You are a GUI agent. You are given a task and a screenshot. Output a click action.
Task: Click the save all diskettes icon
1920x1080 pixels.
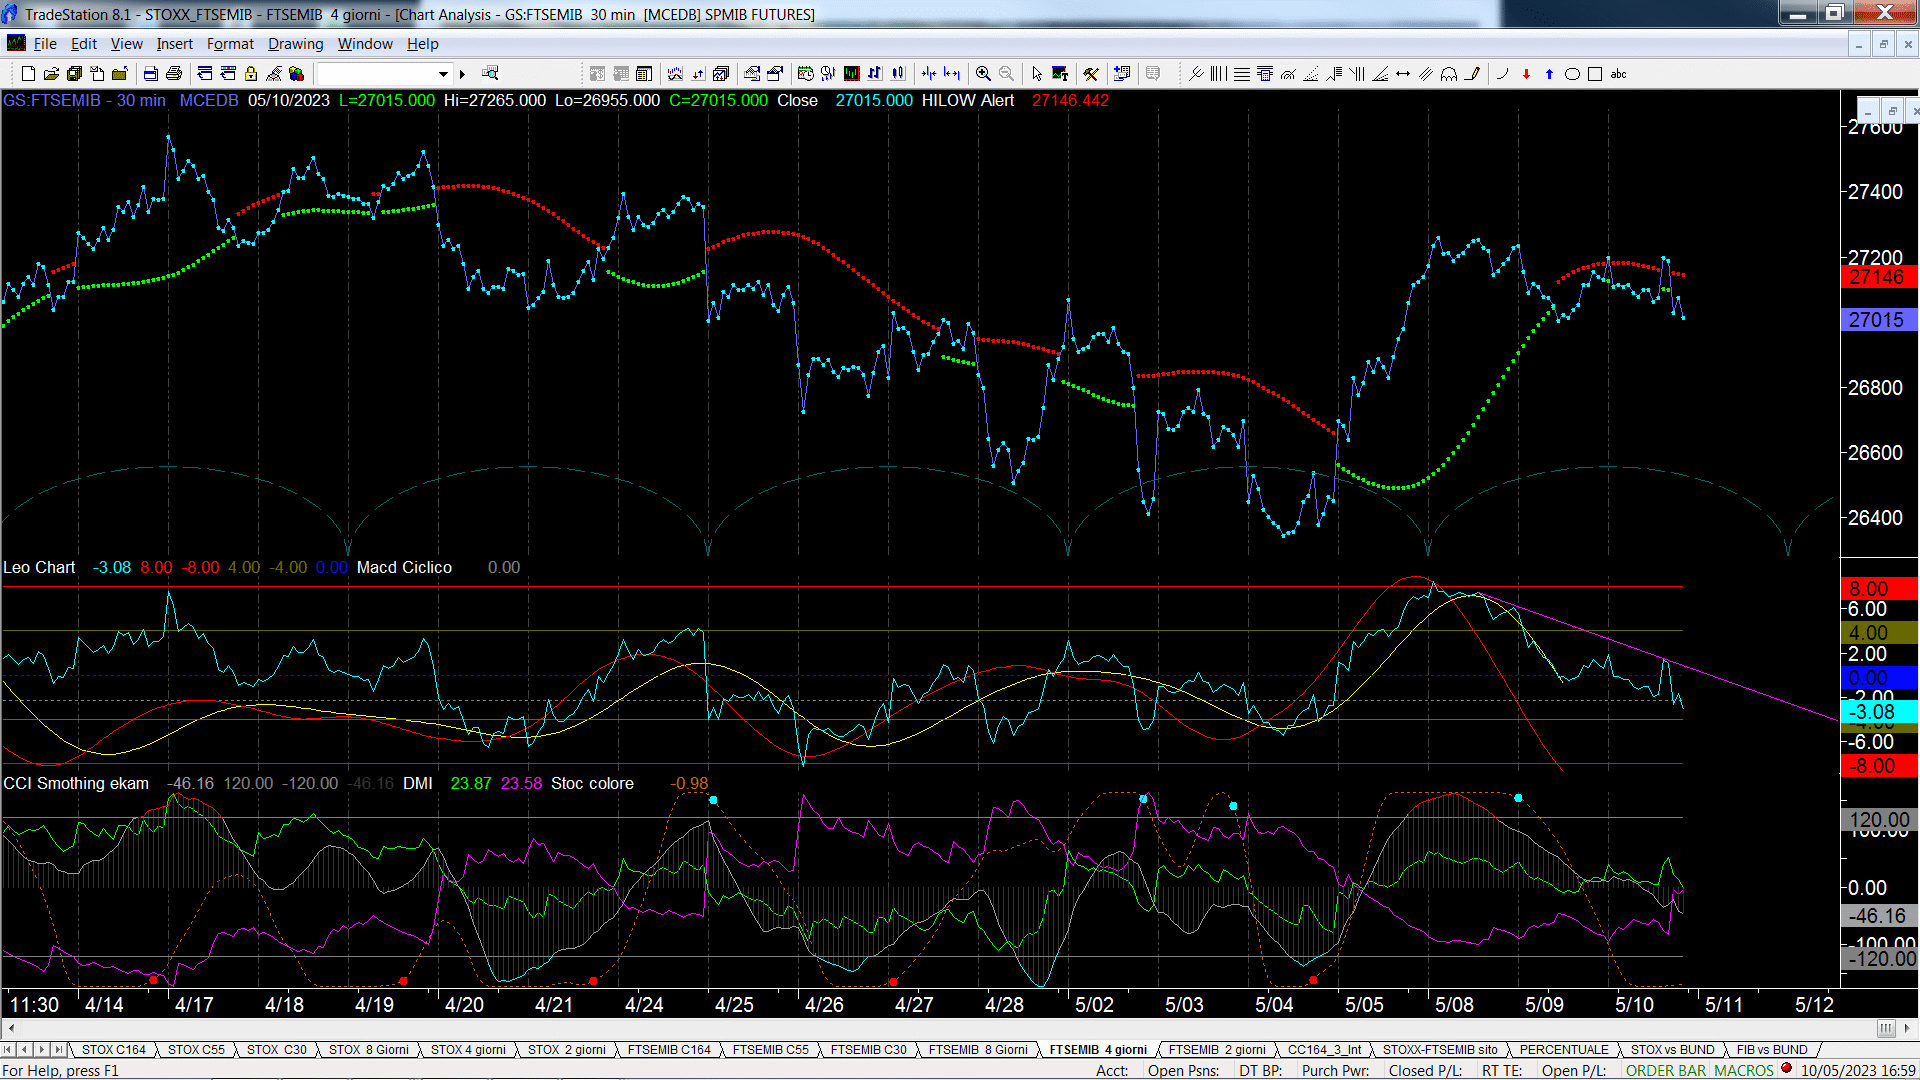[74, 74]
